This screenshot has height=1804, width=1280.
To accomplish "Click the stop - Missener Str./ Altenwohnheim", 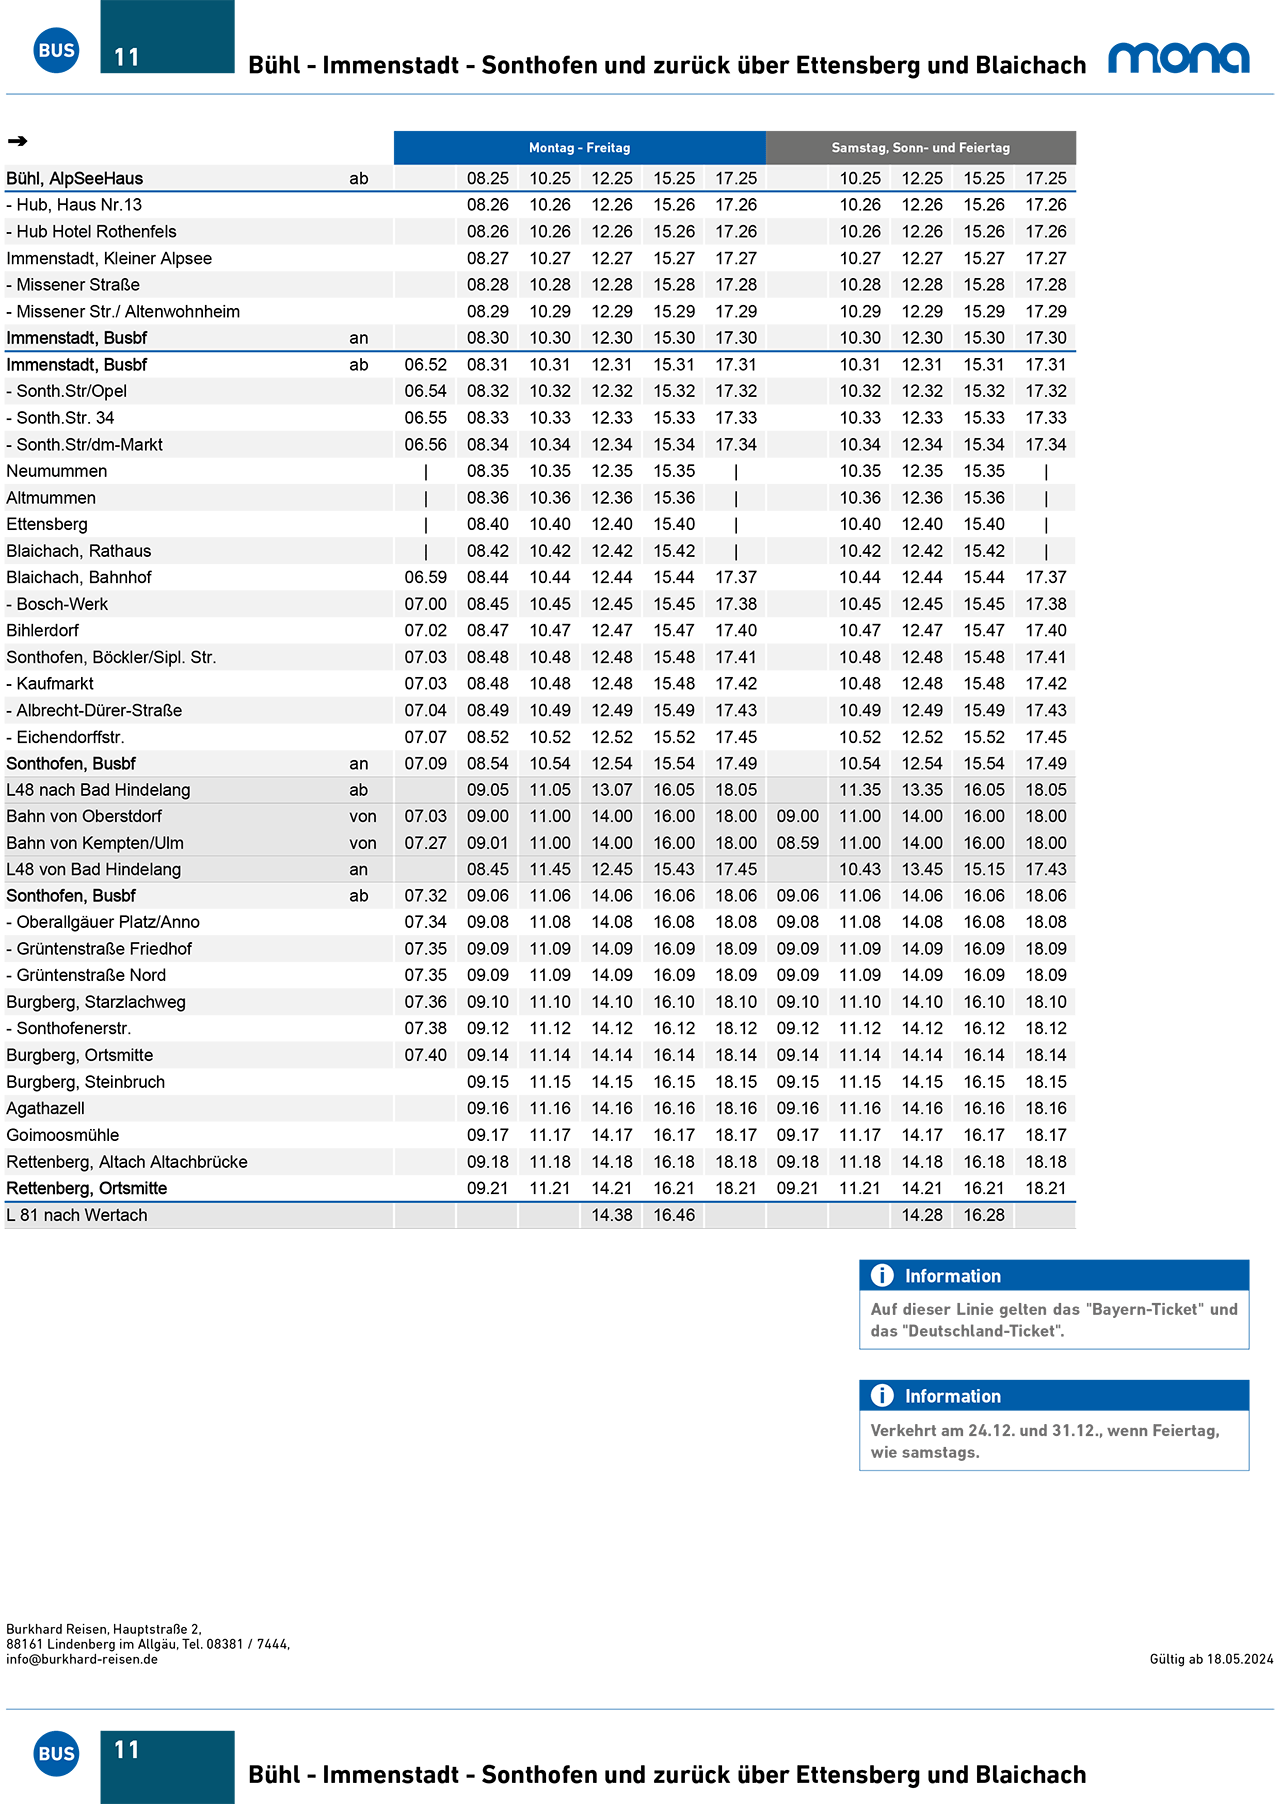I will [x=123, y=311].
